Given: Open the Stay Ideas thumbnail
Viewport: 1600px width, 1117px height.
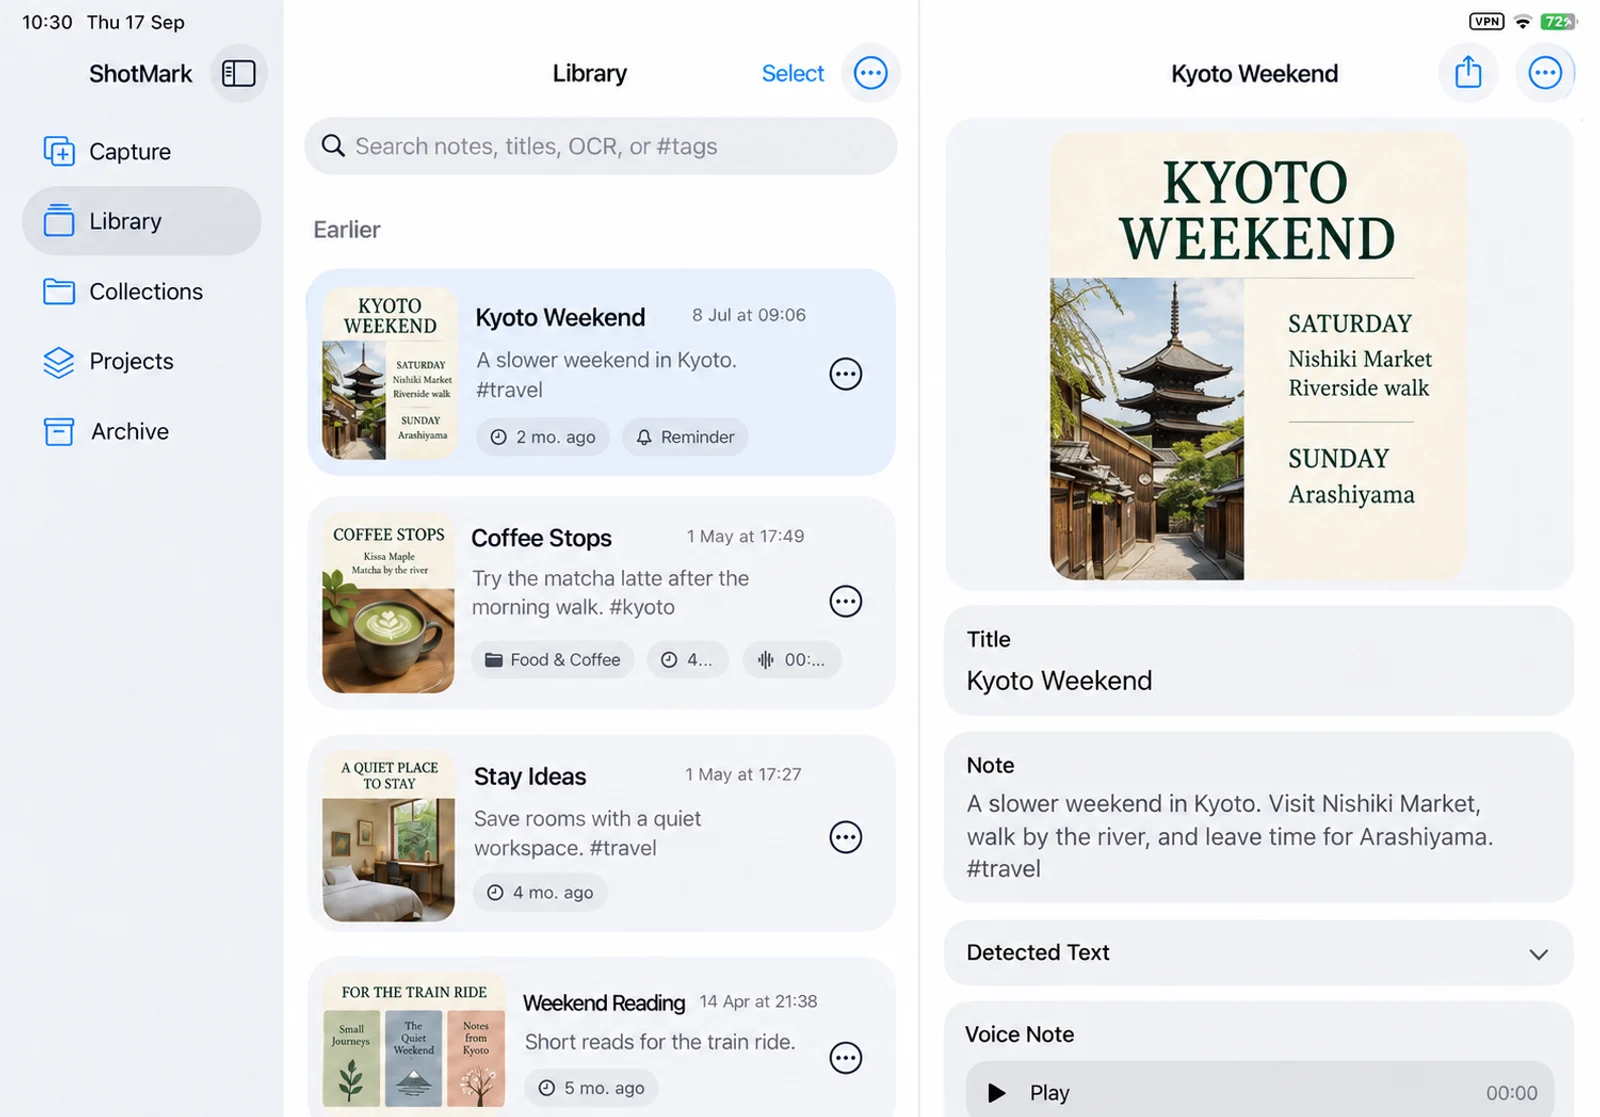Looking at the screenshot, I should (388, 835).
